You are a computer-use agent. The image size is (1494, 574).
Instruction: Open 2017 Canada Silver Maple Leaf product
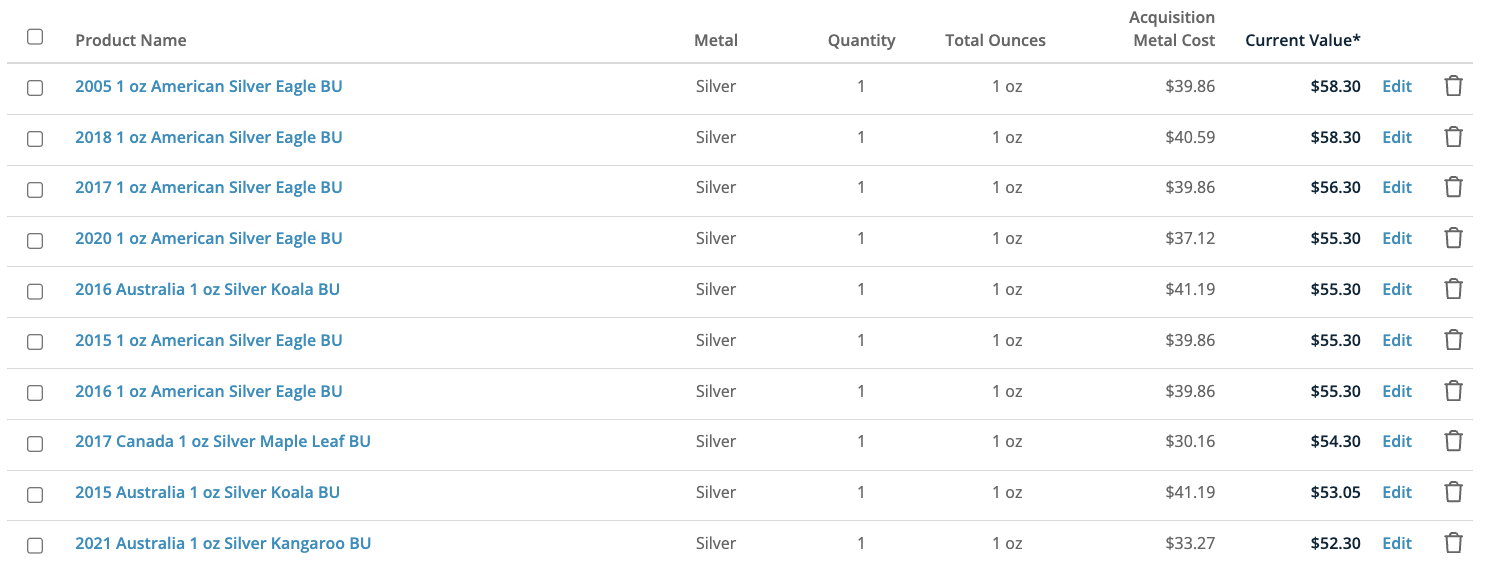coord(222,441)
